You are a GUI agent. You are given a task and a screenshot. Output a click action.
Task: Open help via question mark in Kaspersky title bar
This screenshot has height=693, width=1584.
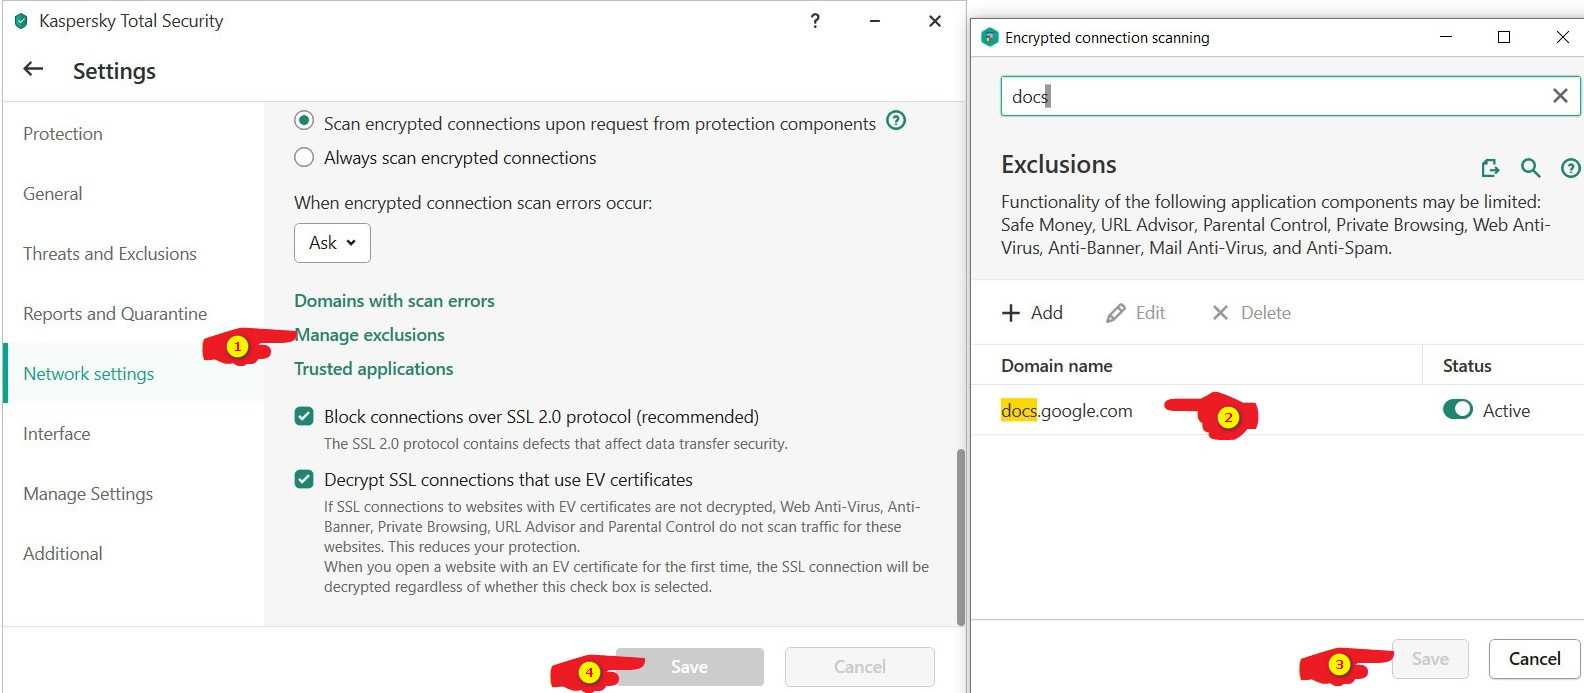pyautogui.click(x=815, y=21)
